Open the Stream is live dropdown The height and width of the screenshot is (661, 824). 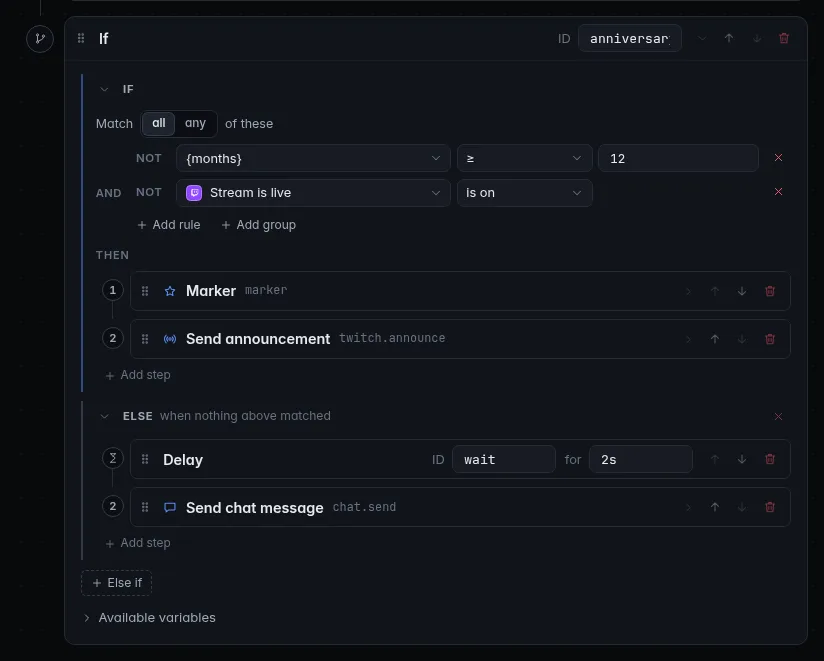pyautogui.click(x=313, y=193)
